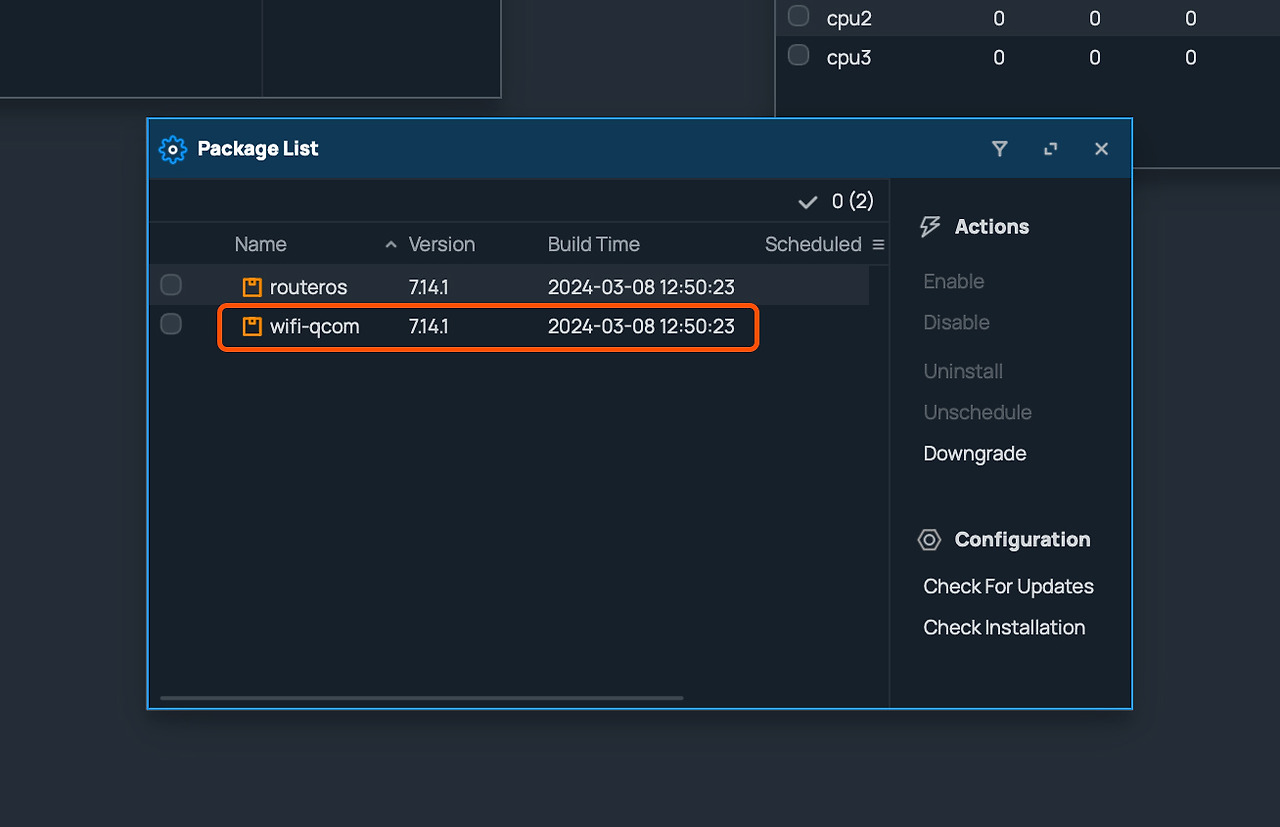Click the sort arrow next to Name

point(391,245)
